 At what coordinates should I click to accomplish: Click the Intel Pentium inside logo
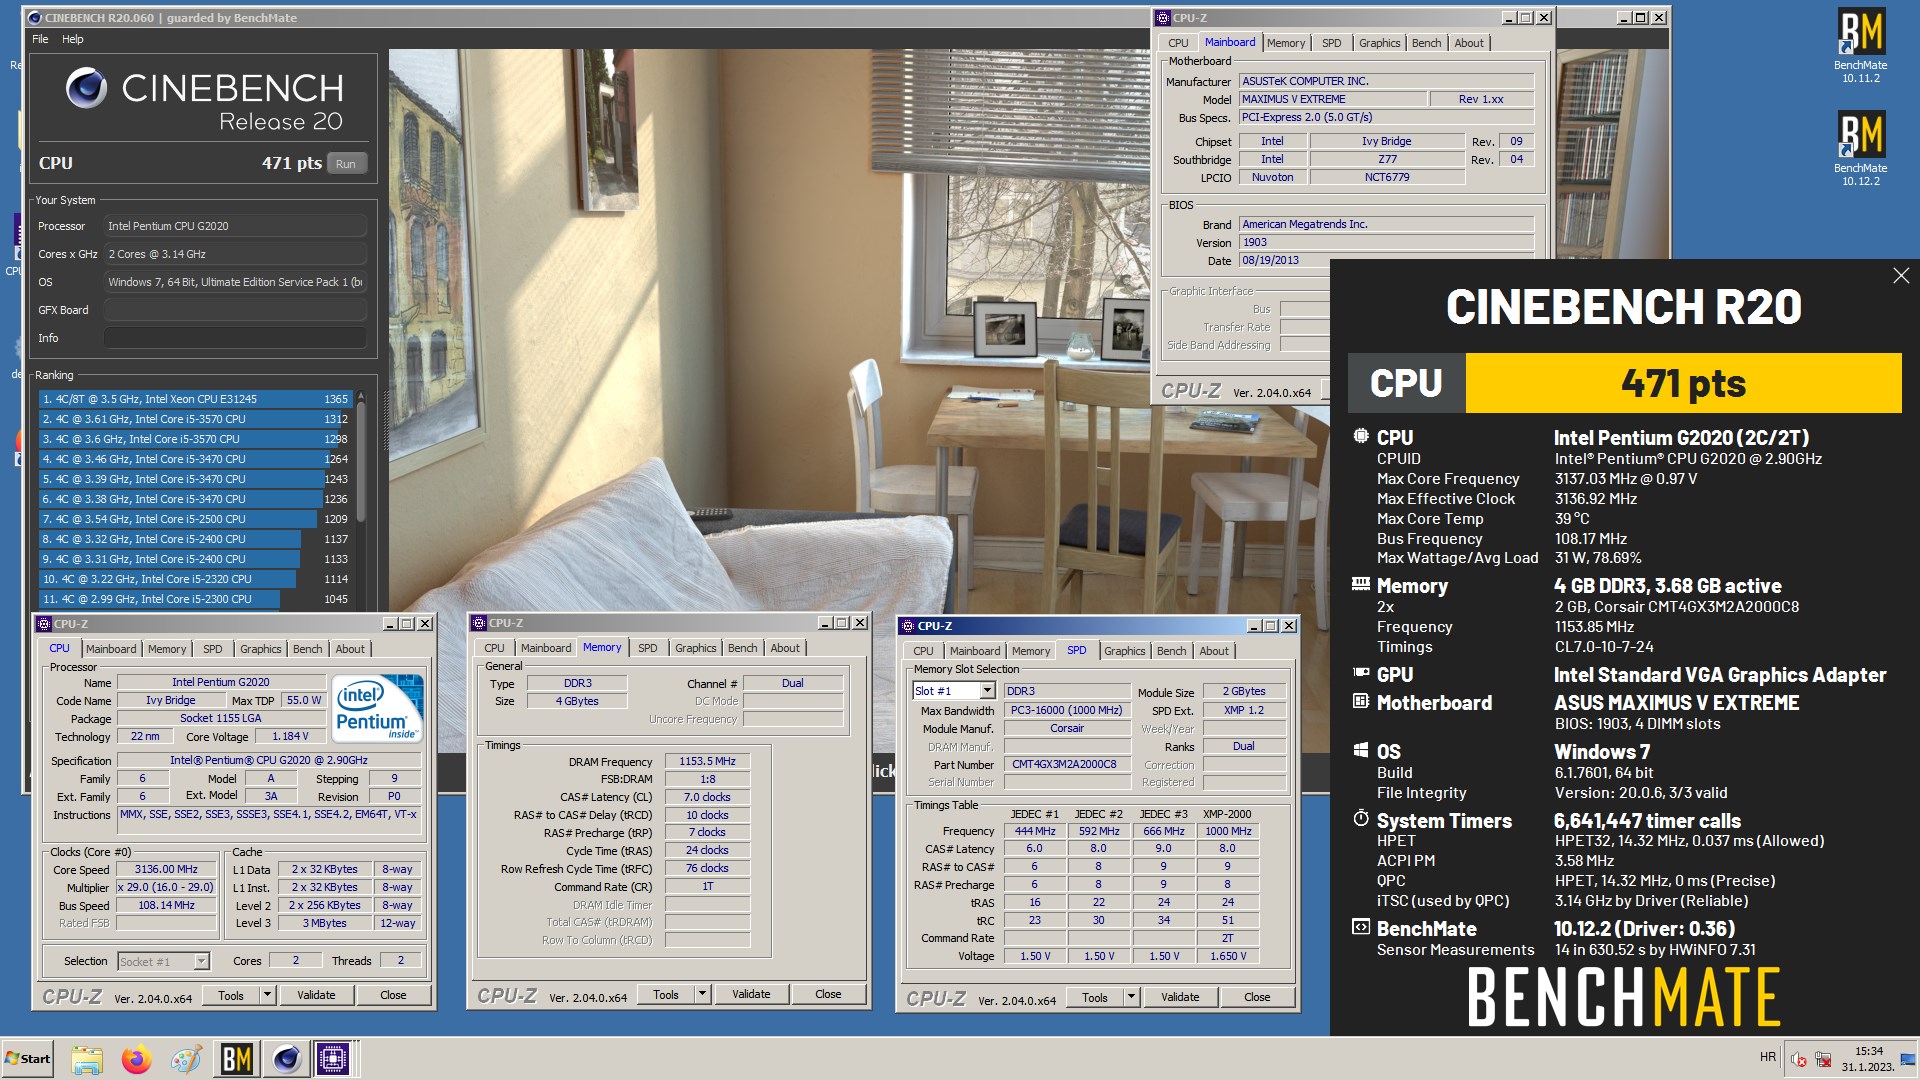(x=379, y=708)
